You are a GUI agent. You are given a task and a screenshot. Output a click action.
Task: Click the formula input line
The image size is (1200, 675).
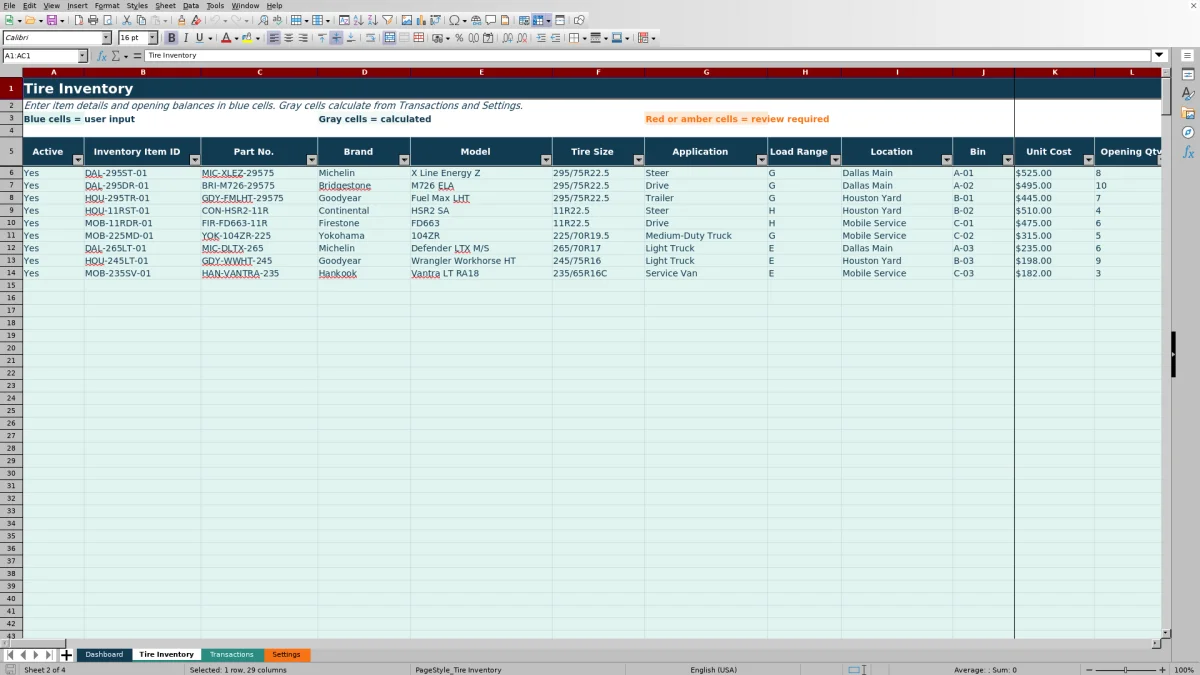point(648,56)
